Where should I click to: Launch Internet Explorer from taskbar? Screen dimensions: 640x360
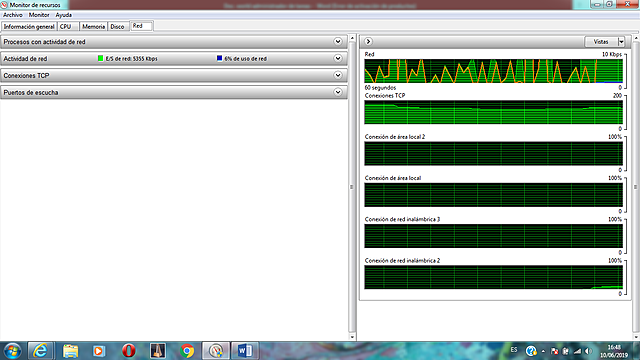40,351
